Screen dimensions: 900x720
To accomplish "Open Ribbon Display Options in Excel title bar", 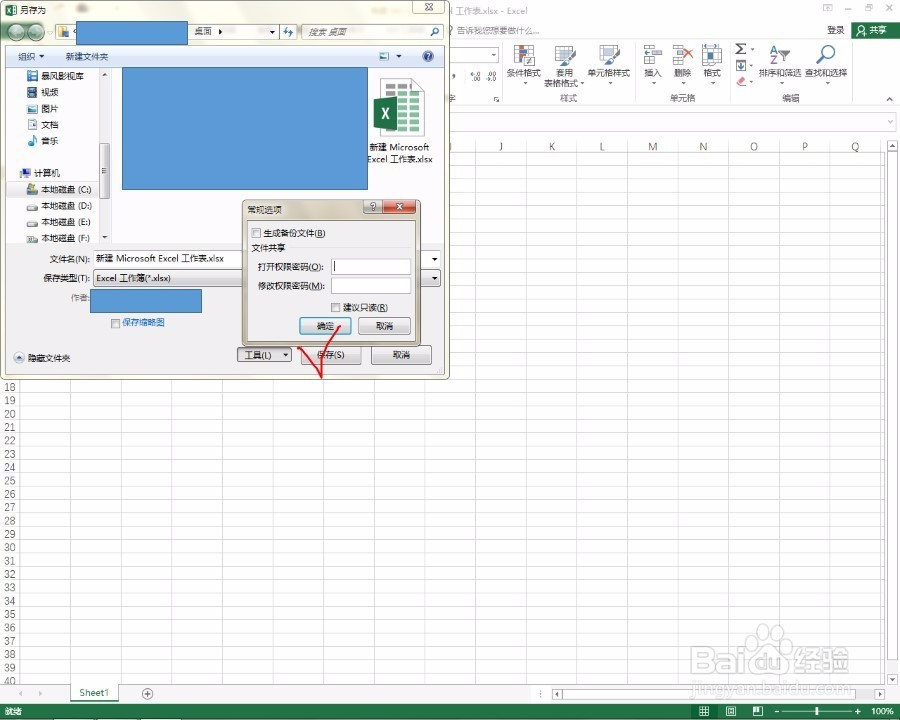I will pyautogui.click(x=828, y=8).
